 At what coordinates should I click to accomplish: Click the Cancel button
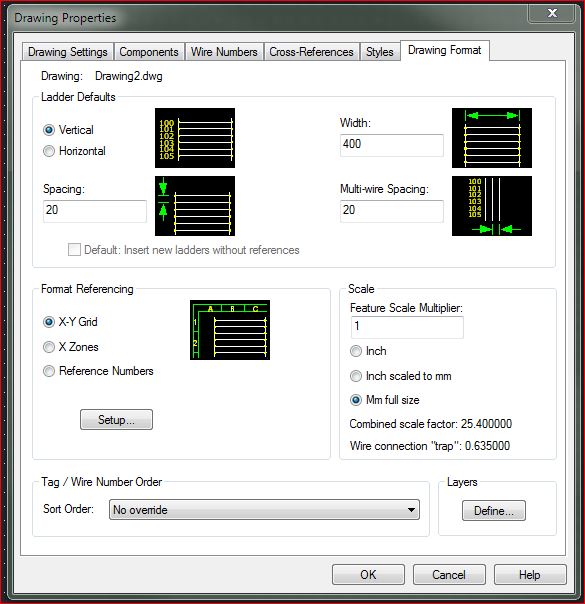[x=449, y=575]
